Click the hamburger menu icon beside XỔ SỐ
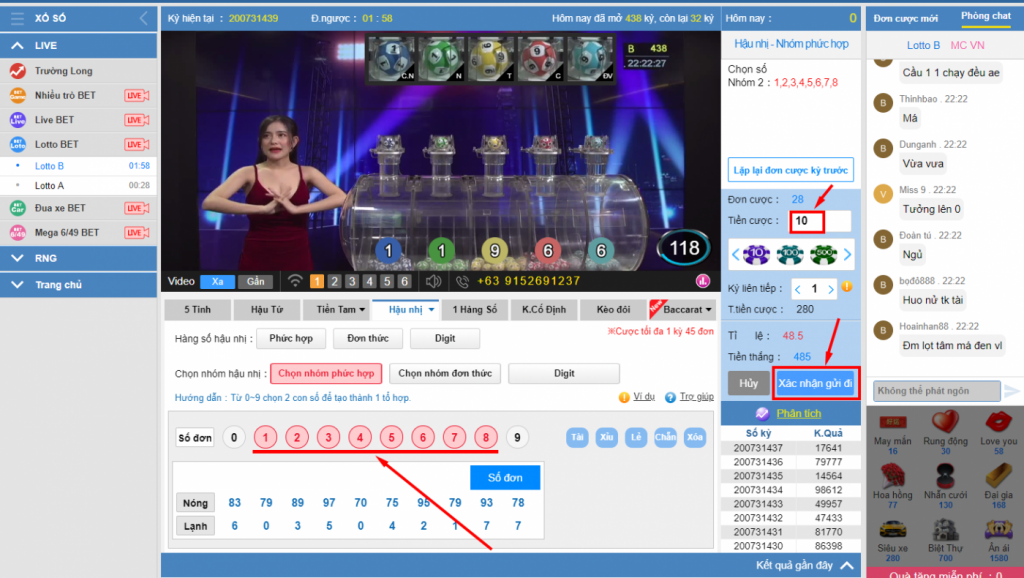Image resolution: width=1024 pixels, height=578 pixels. click(16, 18)
